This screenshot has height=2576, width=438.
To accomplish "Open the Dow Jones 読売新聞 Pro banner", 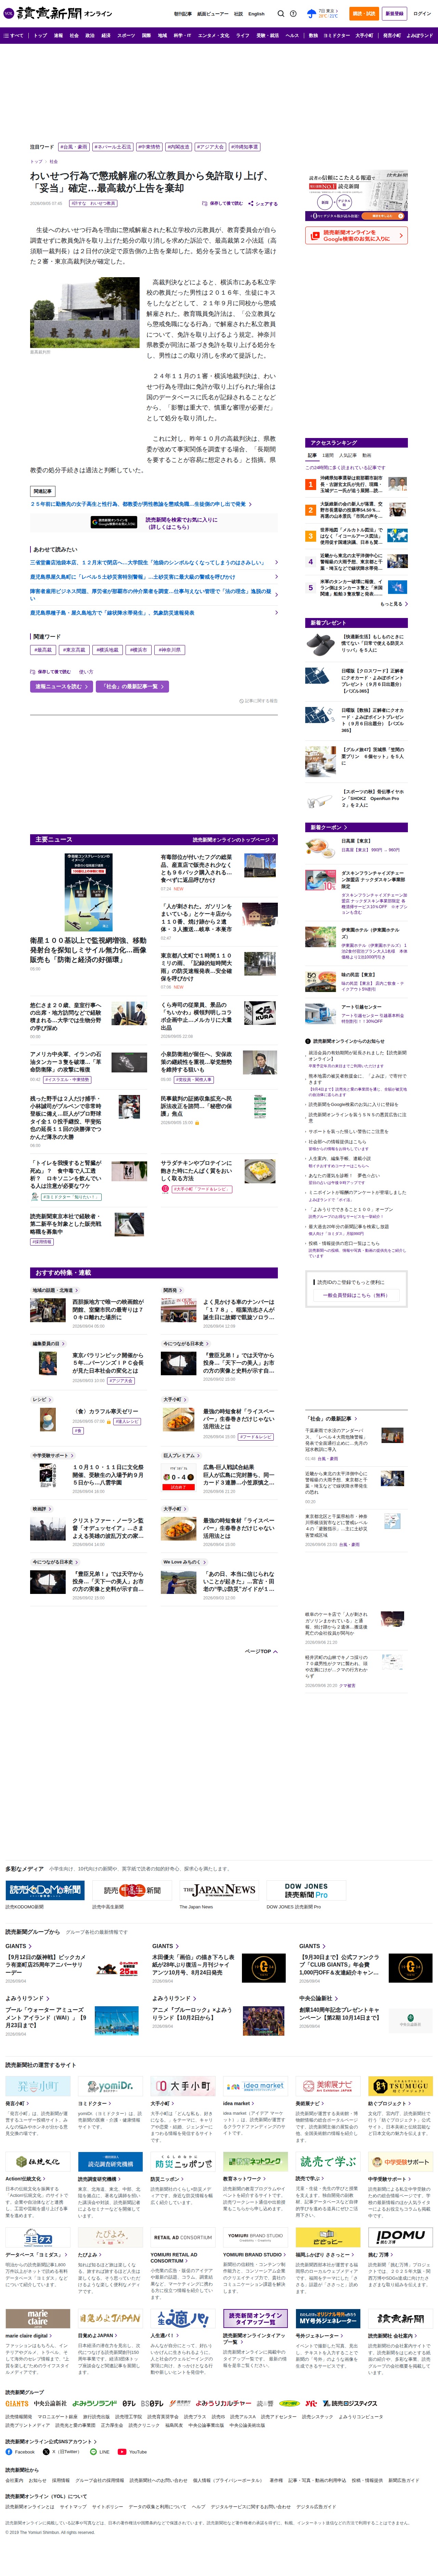I will click(306, 1890).
